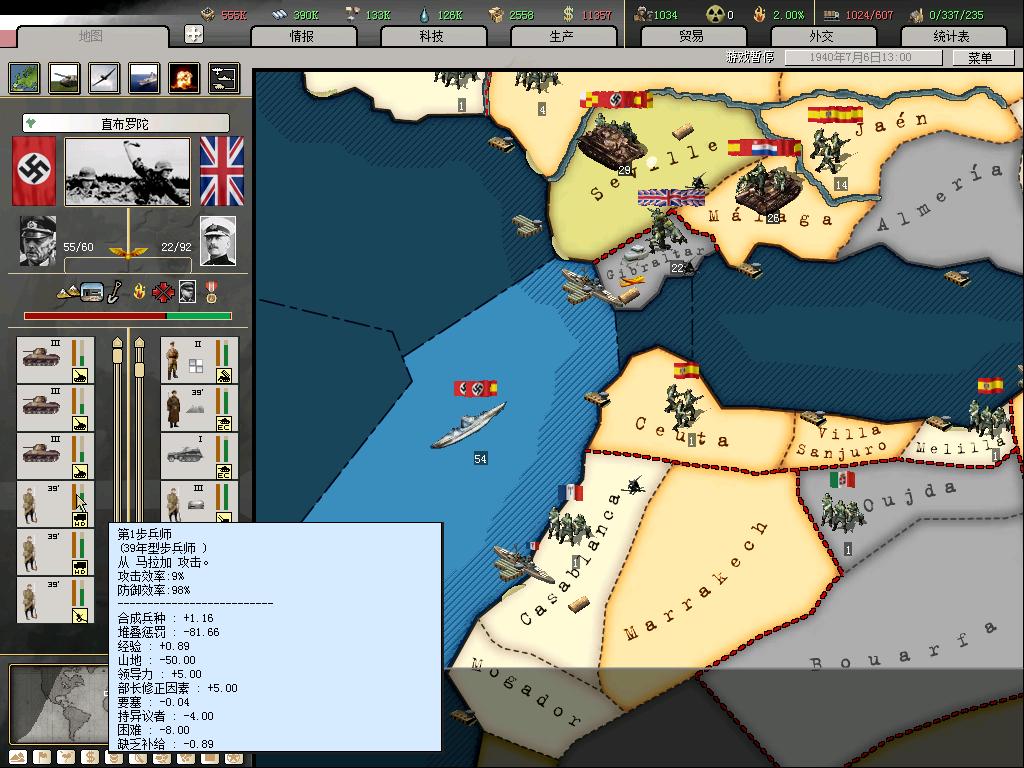
Task: Click the shovel dig-in modifier icon
Action: (114, 292)
